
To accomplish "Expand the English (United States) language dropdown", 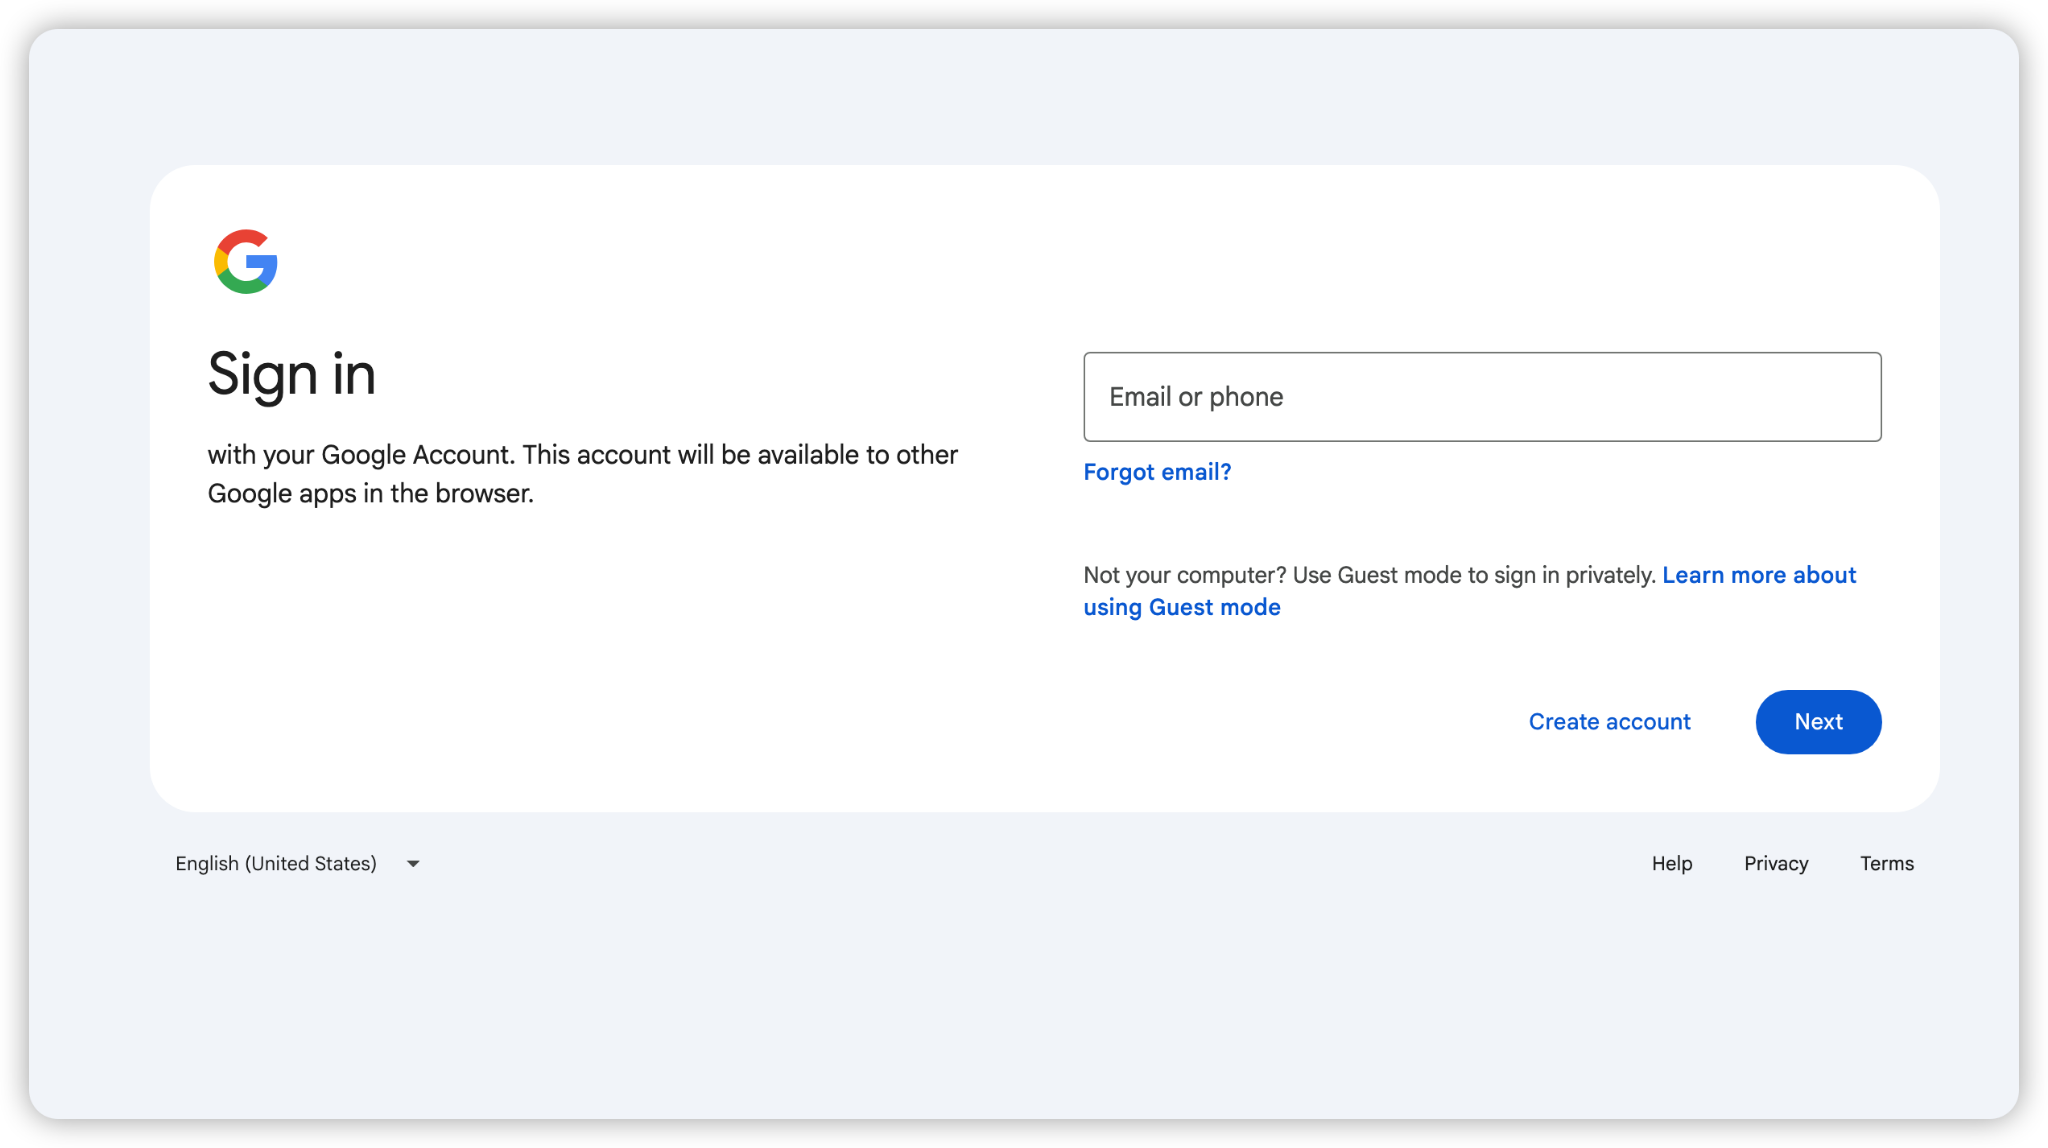I will tap(298, 864).
